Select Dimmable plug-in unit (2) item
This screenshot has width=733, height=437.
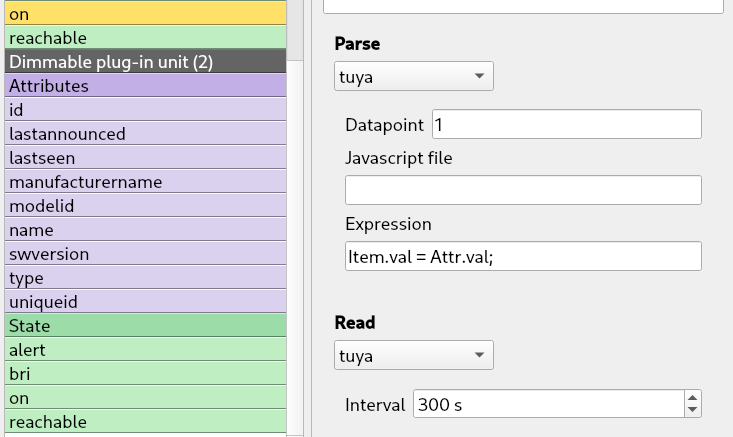point(145,62)
